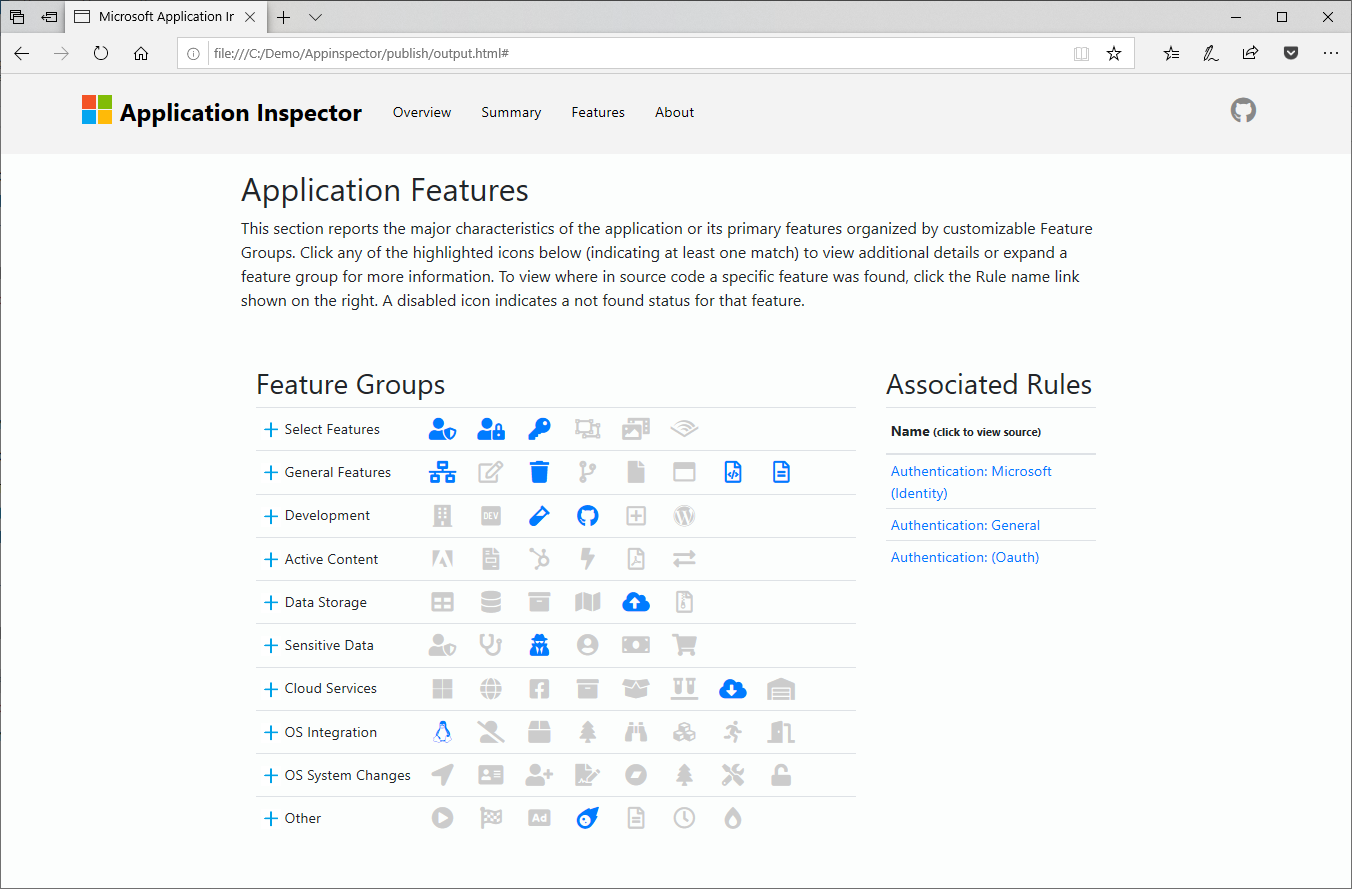Select the Linux penguin icon in OS Integration
The image size is (1352, 889).
coord(443,731)
